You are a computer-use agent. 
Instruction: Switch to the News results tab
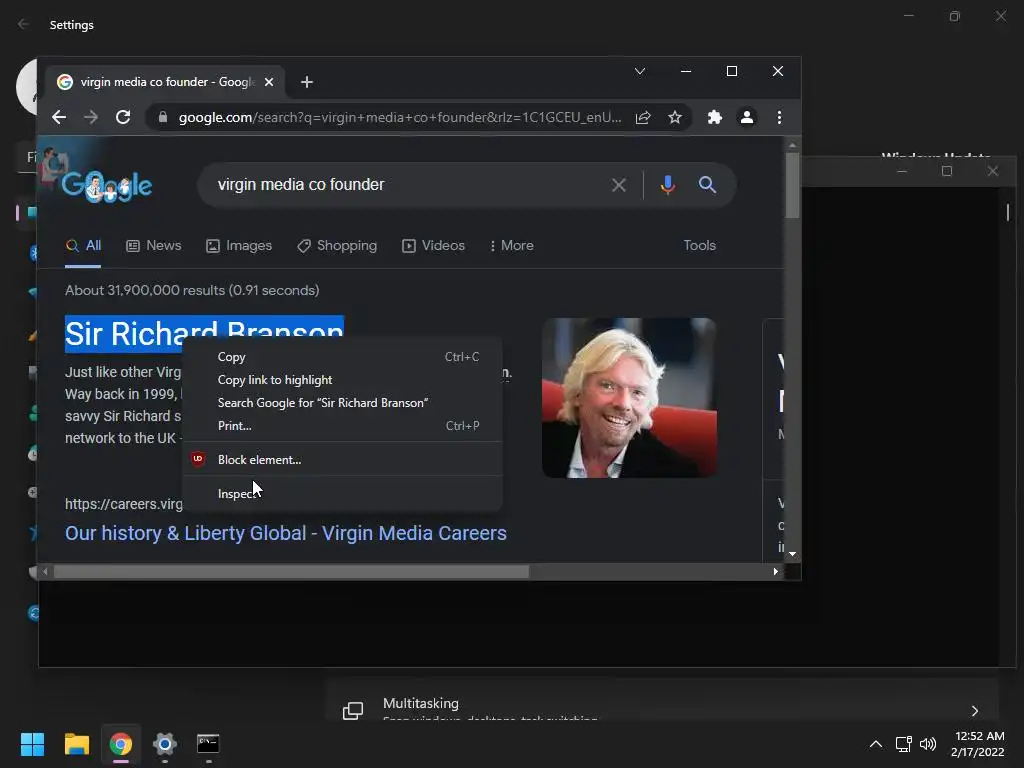153,246
